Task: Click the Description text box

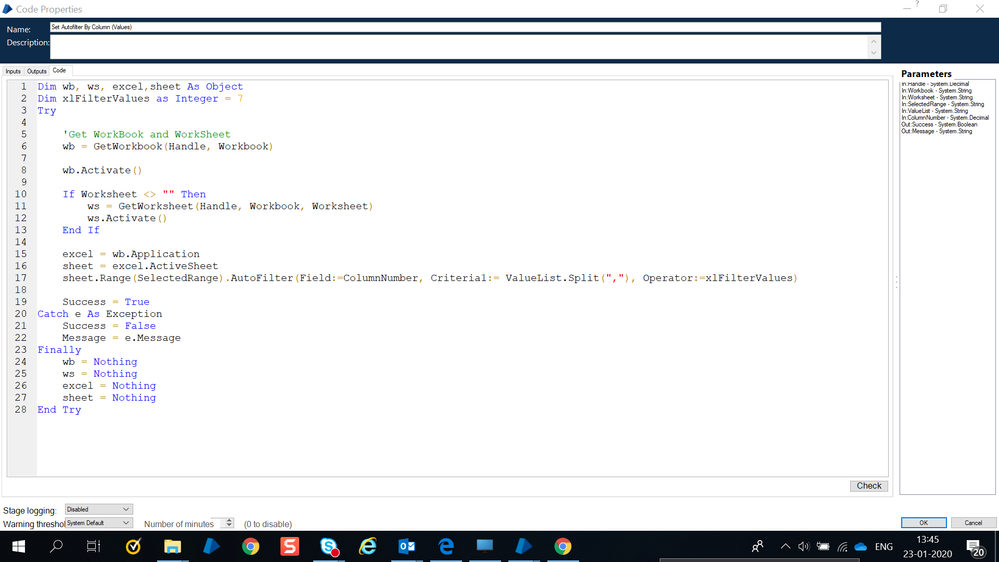Action: click(x=460, y=47)
